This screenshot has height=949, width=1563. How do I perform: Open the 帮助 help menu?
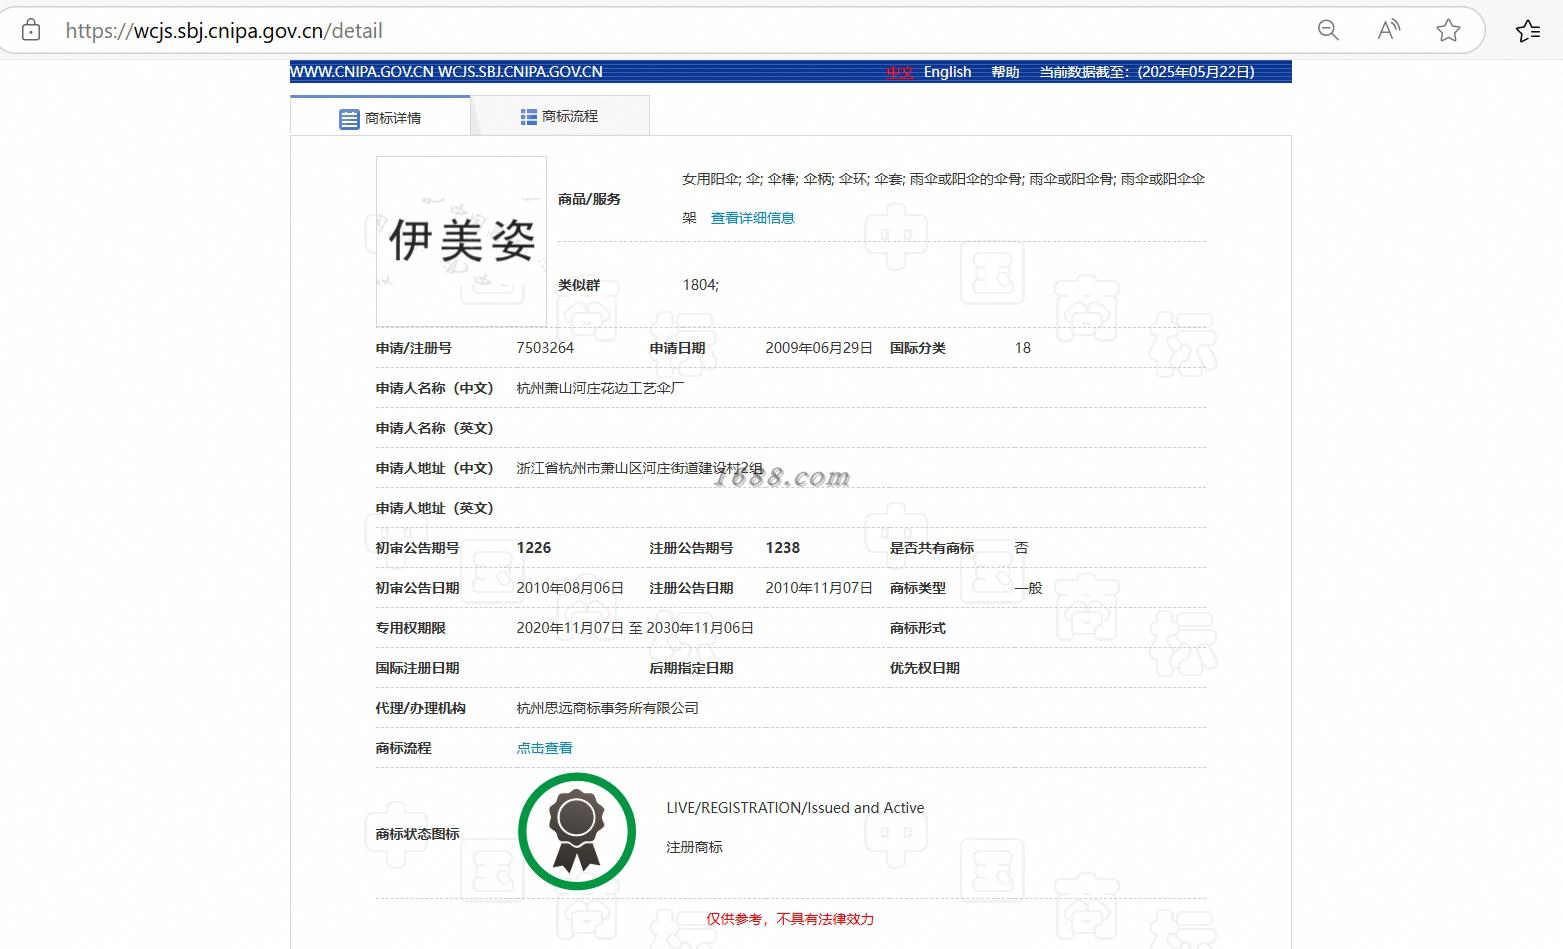1005,72
